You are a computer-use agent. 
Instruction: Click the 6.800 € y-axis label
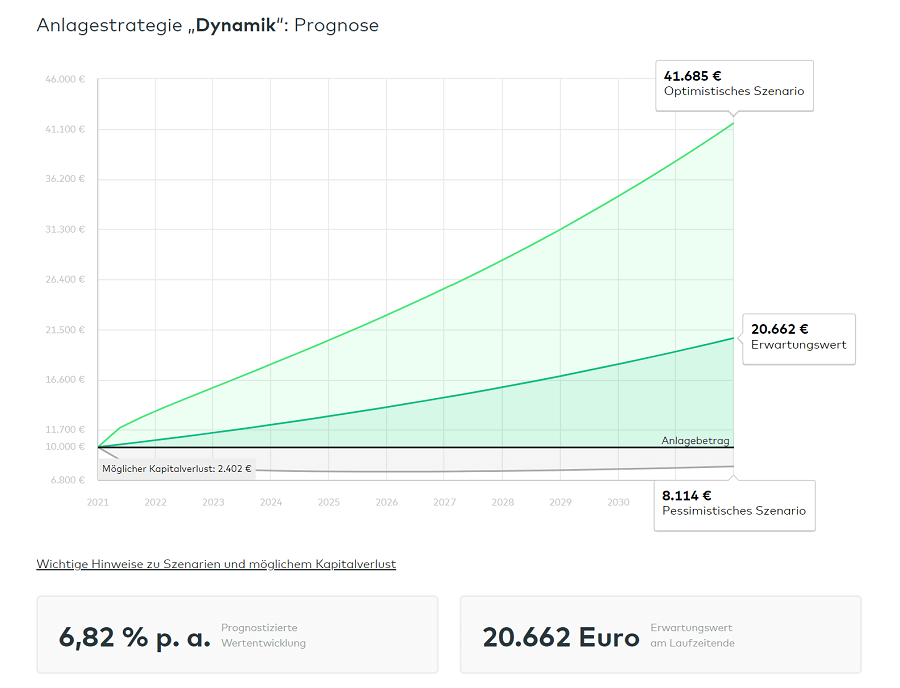(68, 480)
